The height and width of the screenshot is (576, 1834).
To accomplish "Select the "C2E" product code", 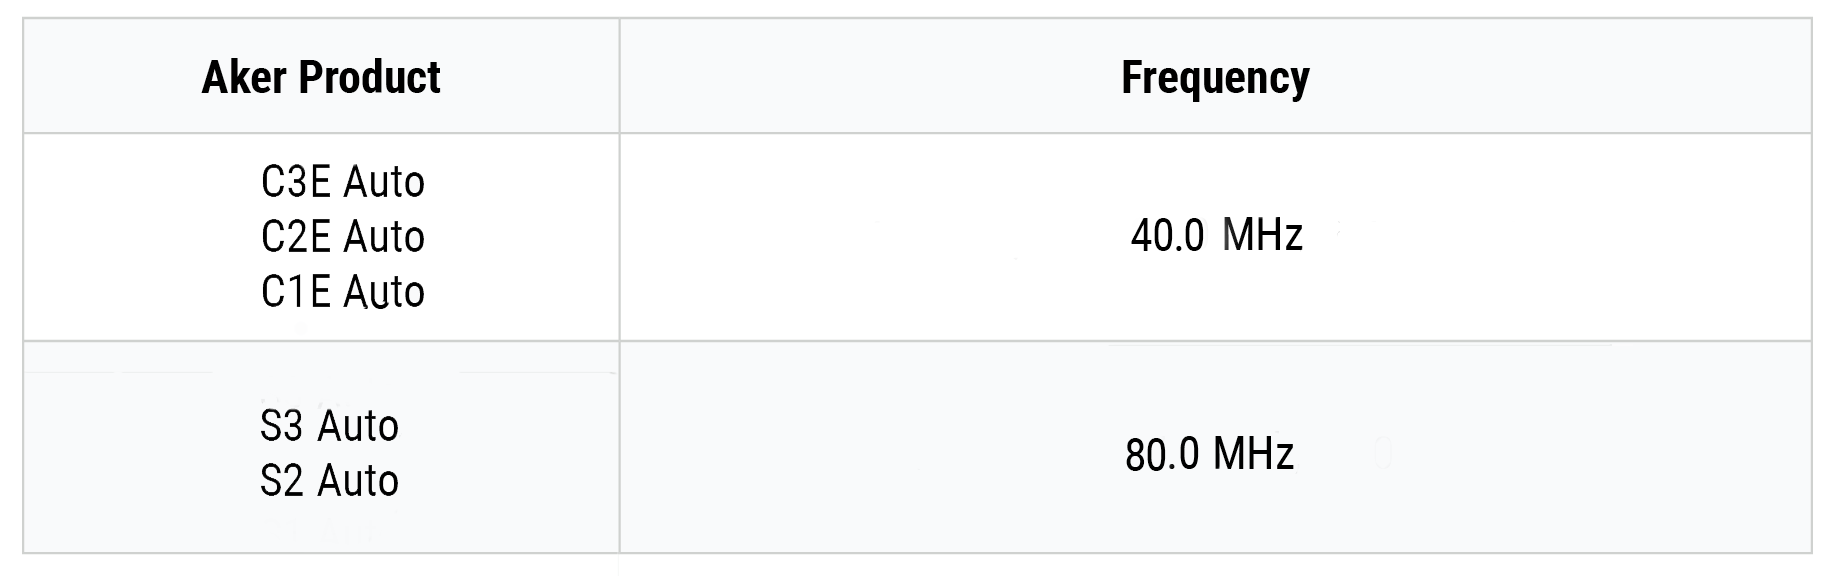I will [x=295, y=238].
